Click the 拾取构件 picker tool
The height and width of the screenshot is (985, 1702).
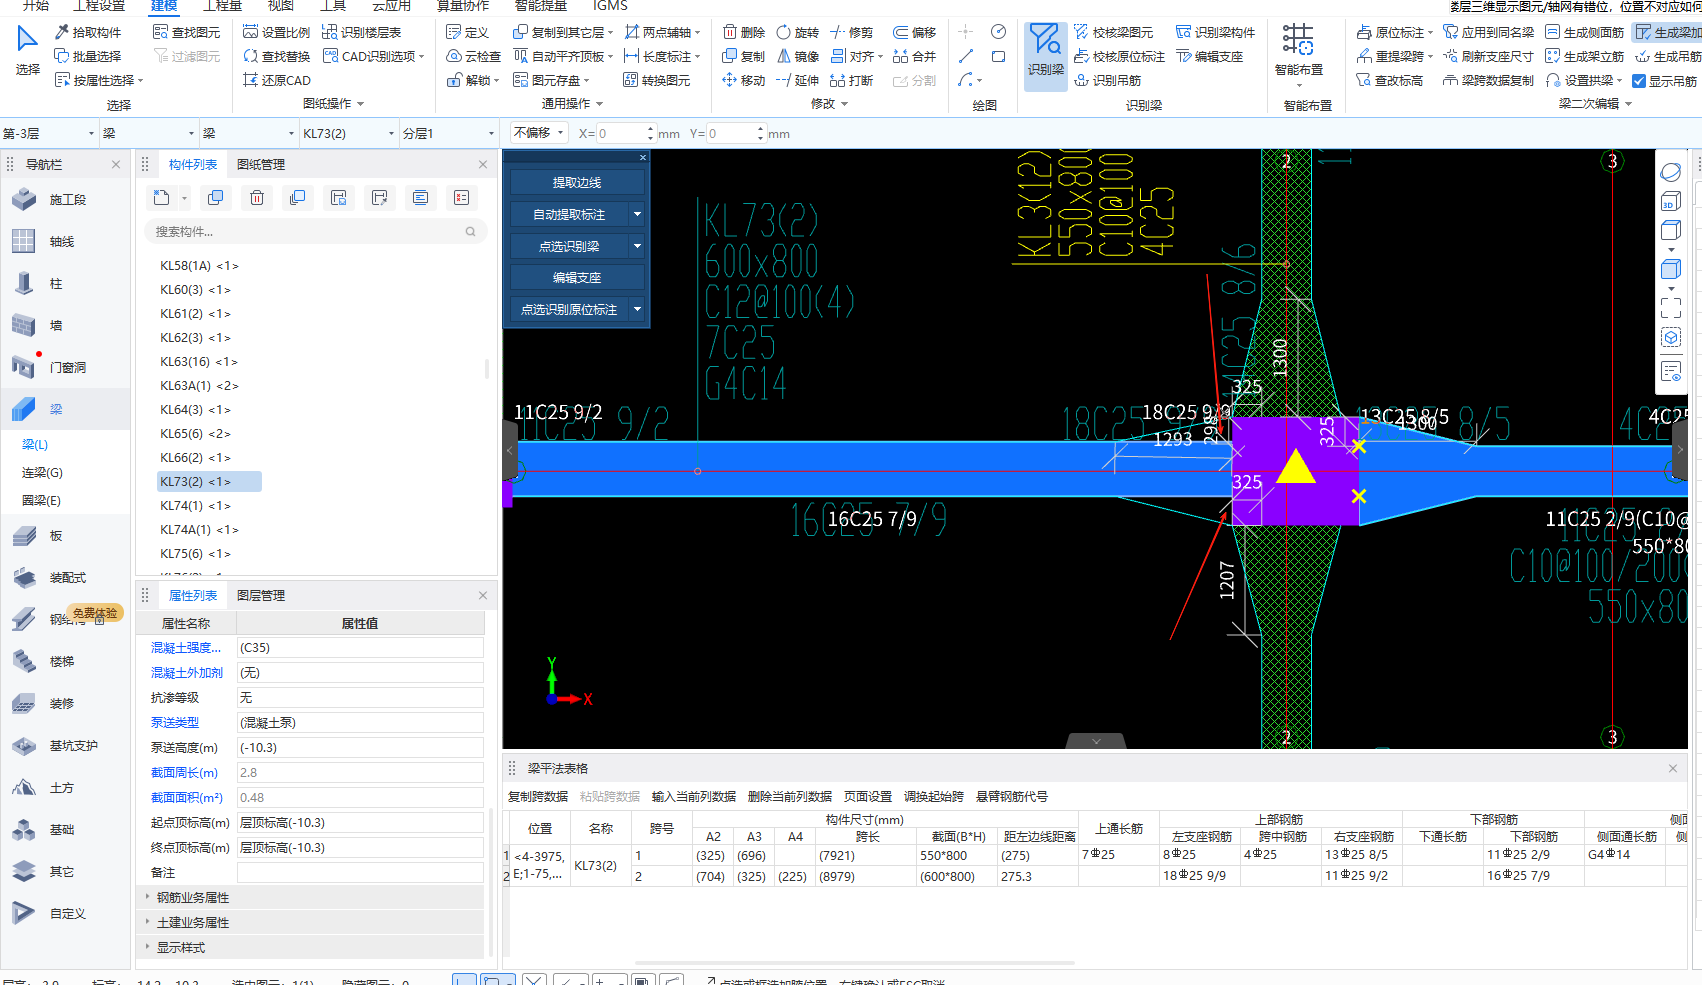click(88, 32)
